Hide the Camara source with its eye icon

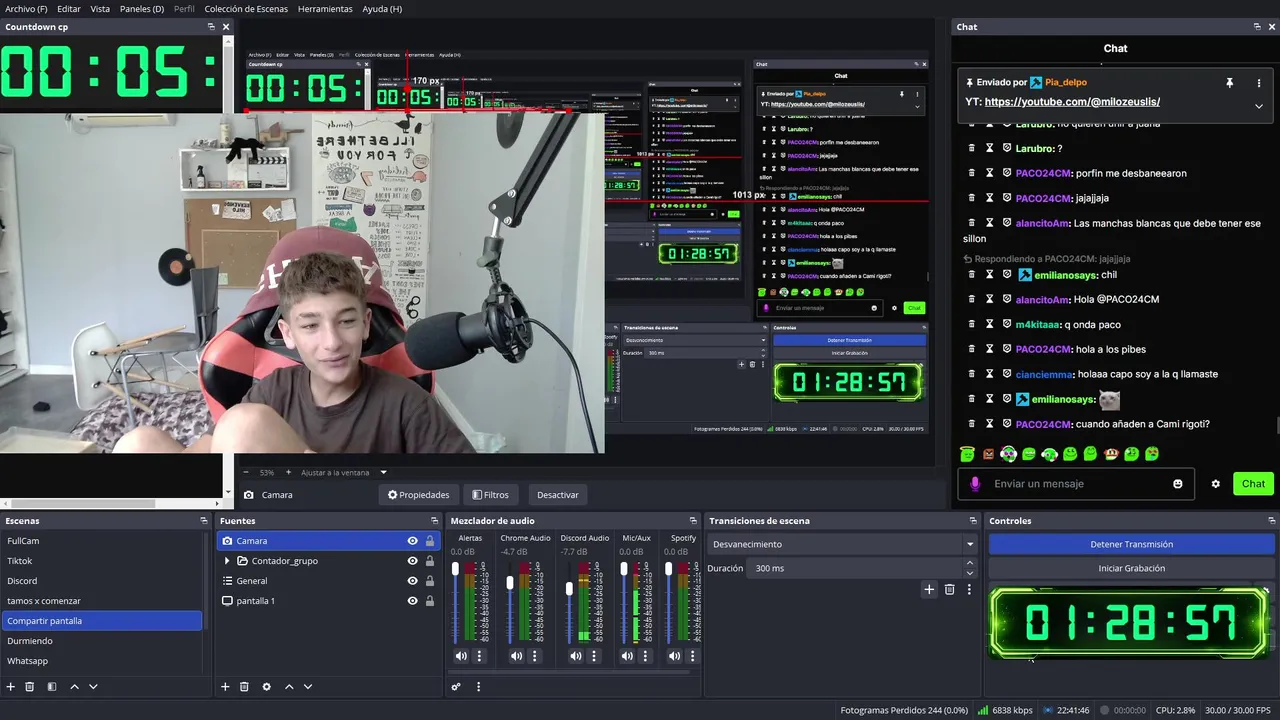412,541
